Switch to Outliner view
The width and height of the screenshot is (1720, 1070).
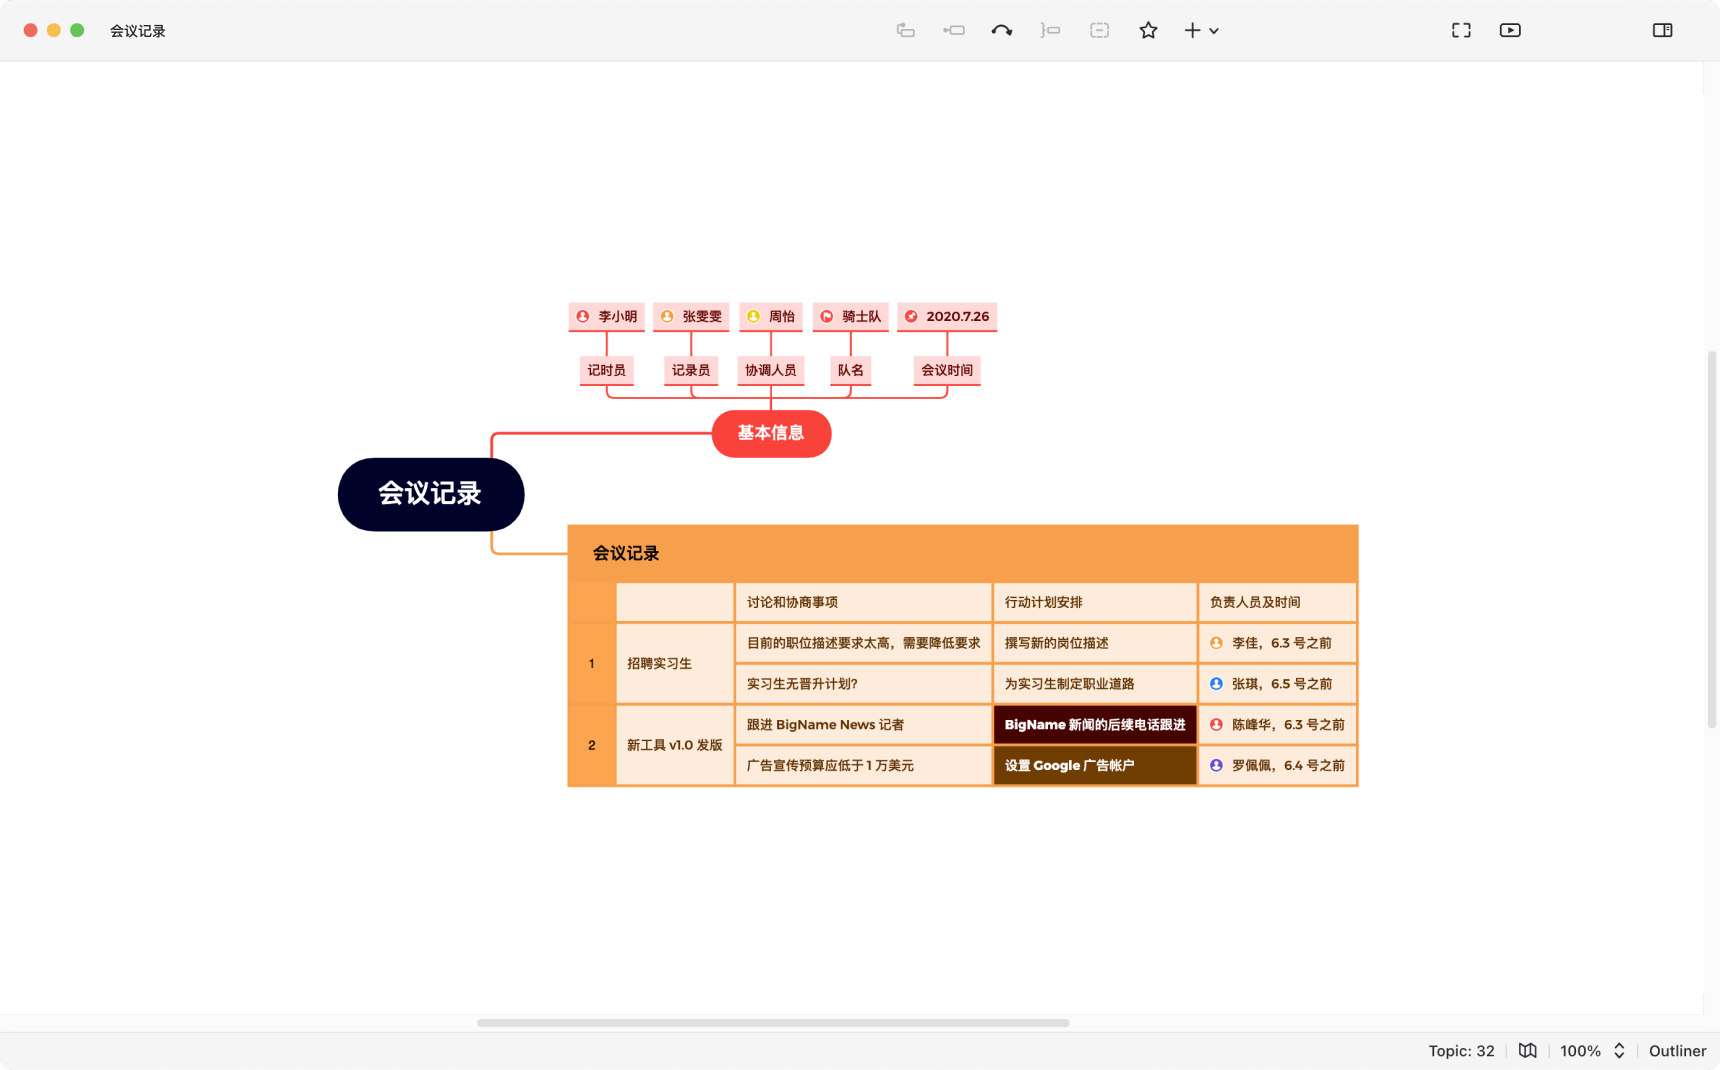1677,1050
